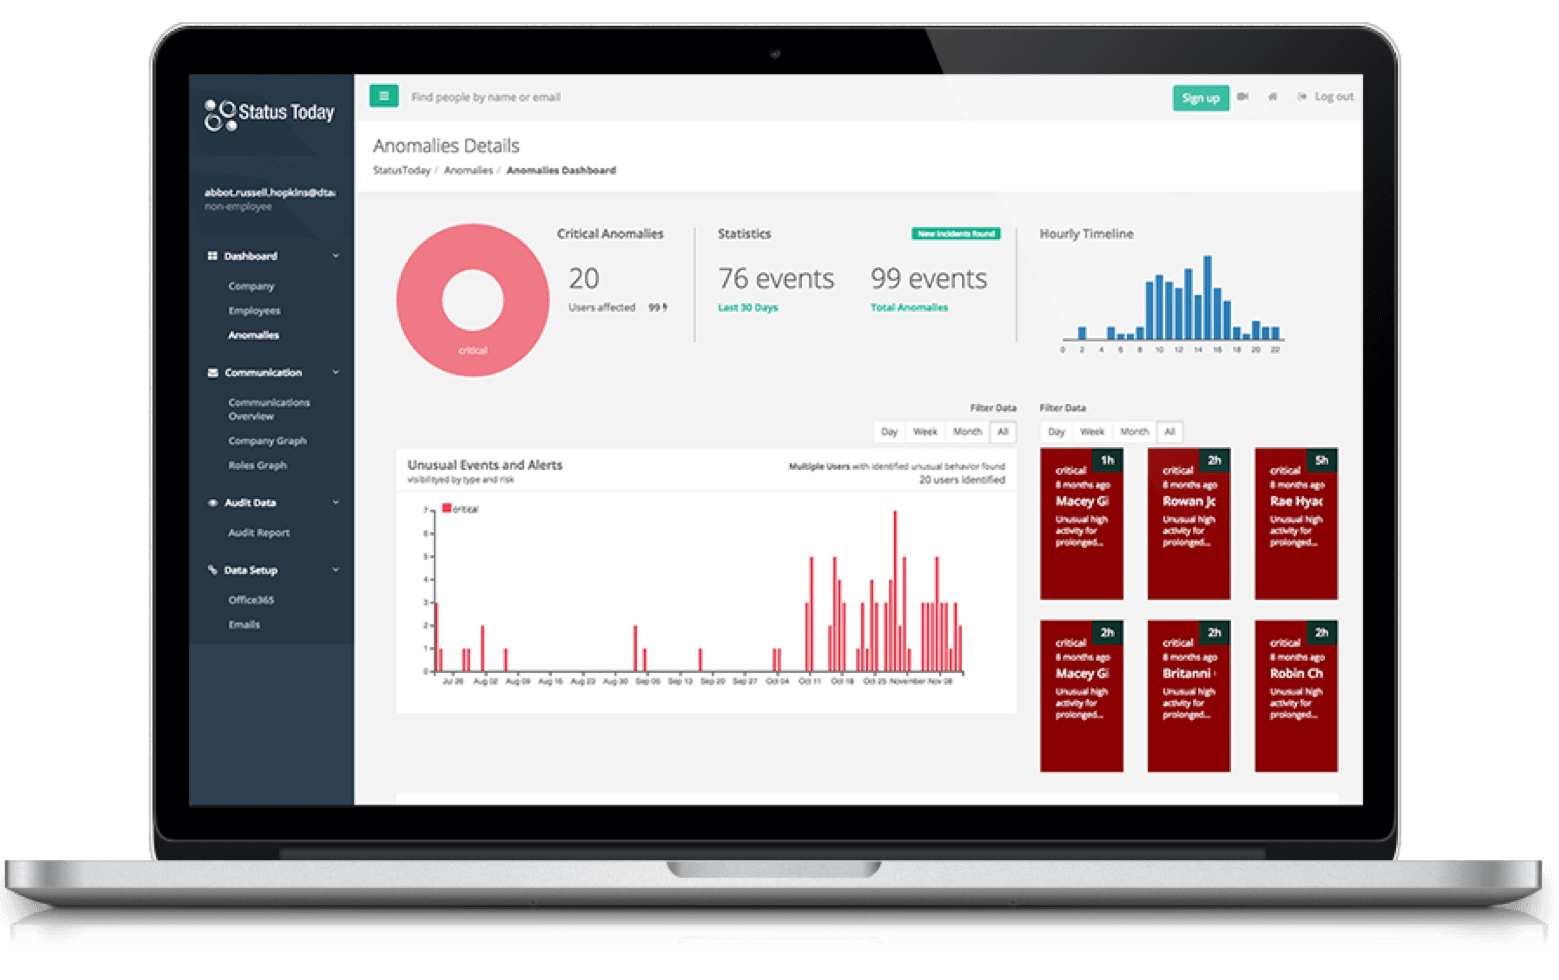Click the Log out link

point(1325,97)
